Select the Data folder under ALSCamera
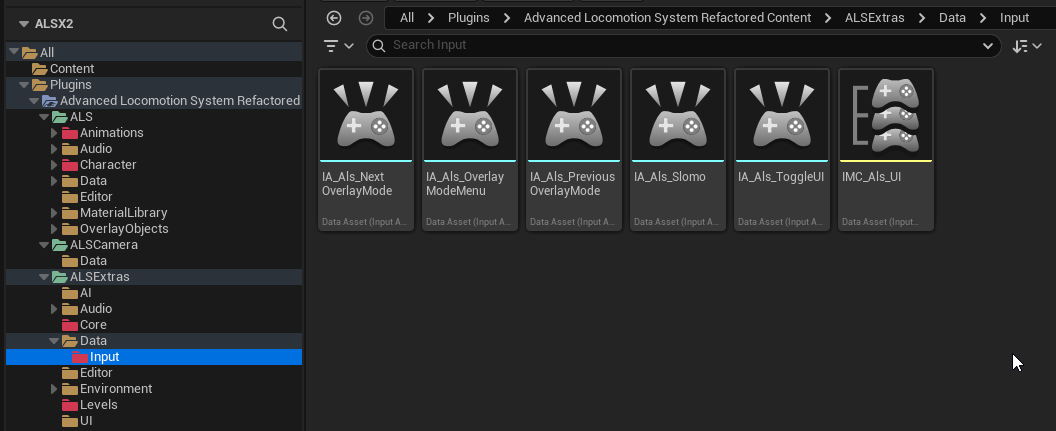Image resolution: width=1056 pixels, height=431 pixels. [93, 261]
